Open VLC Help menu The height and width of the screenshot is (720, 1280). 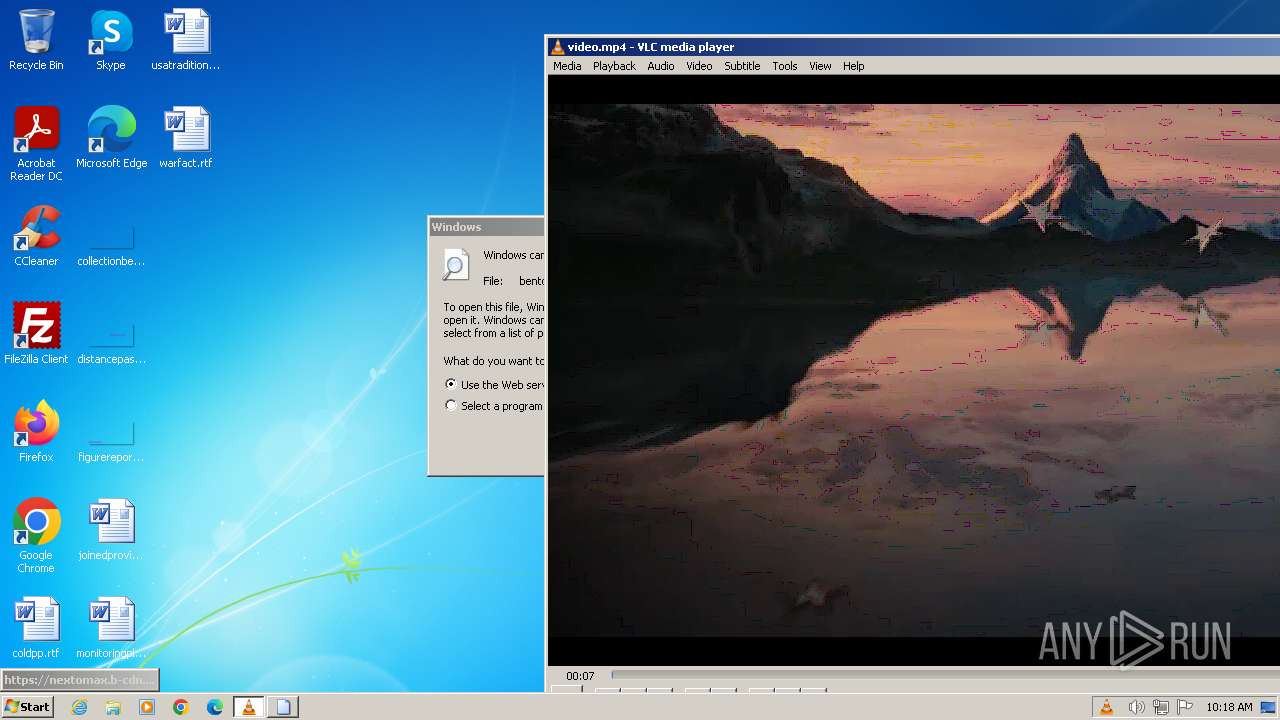pos(853,66)
